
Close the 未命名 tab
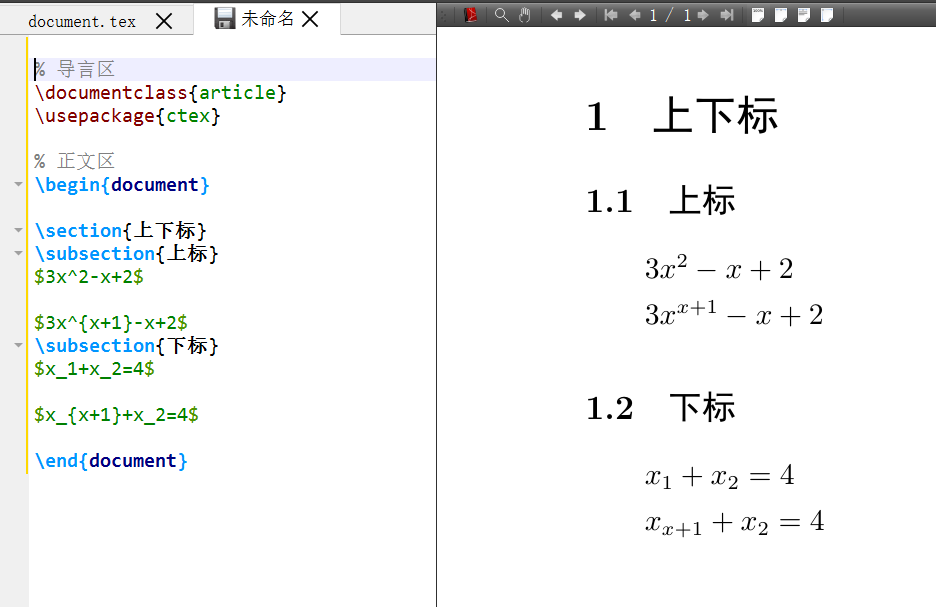tap(310, 19)
